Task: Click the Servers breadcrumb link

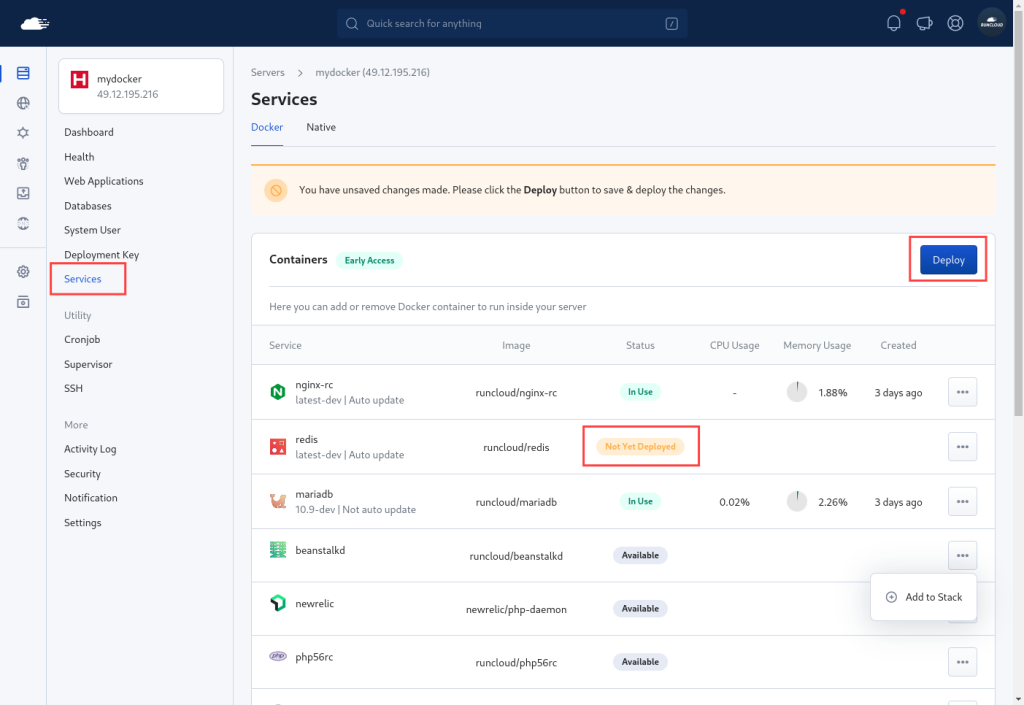Action: (268, 72)
